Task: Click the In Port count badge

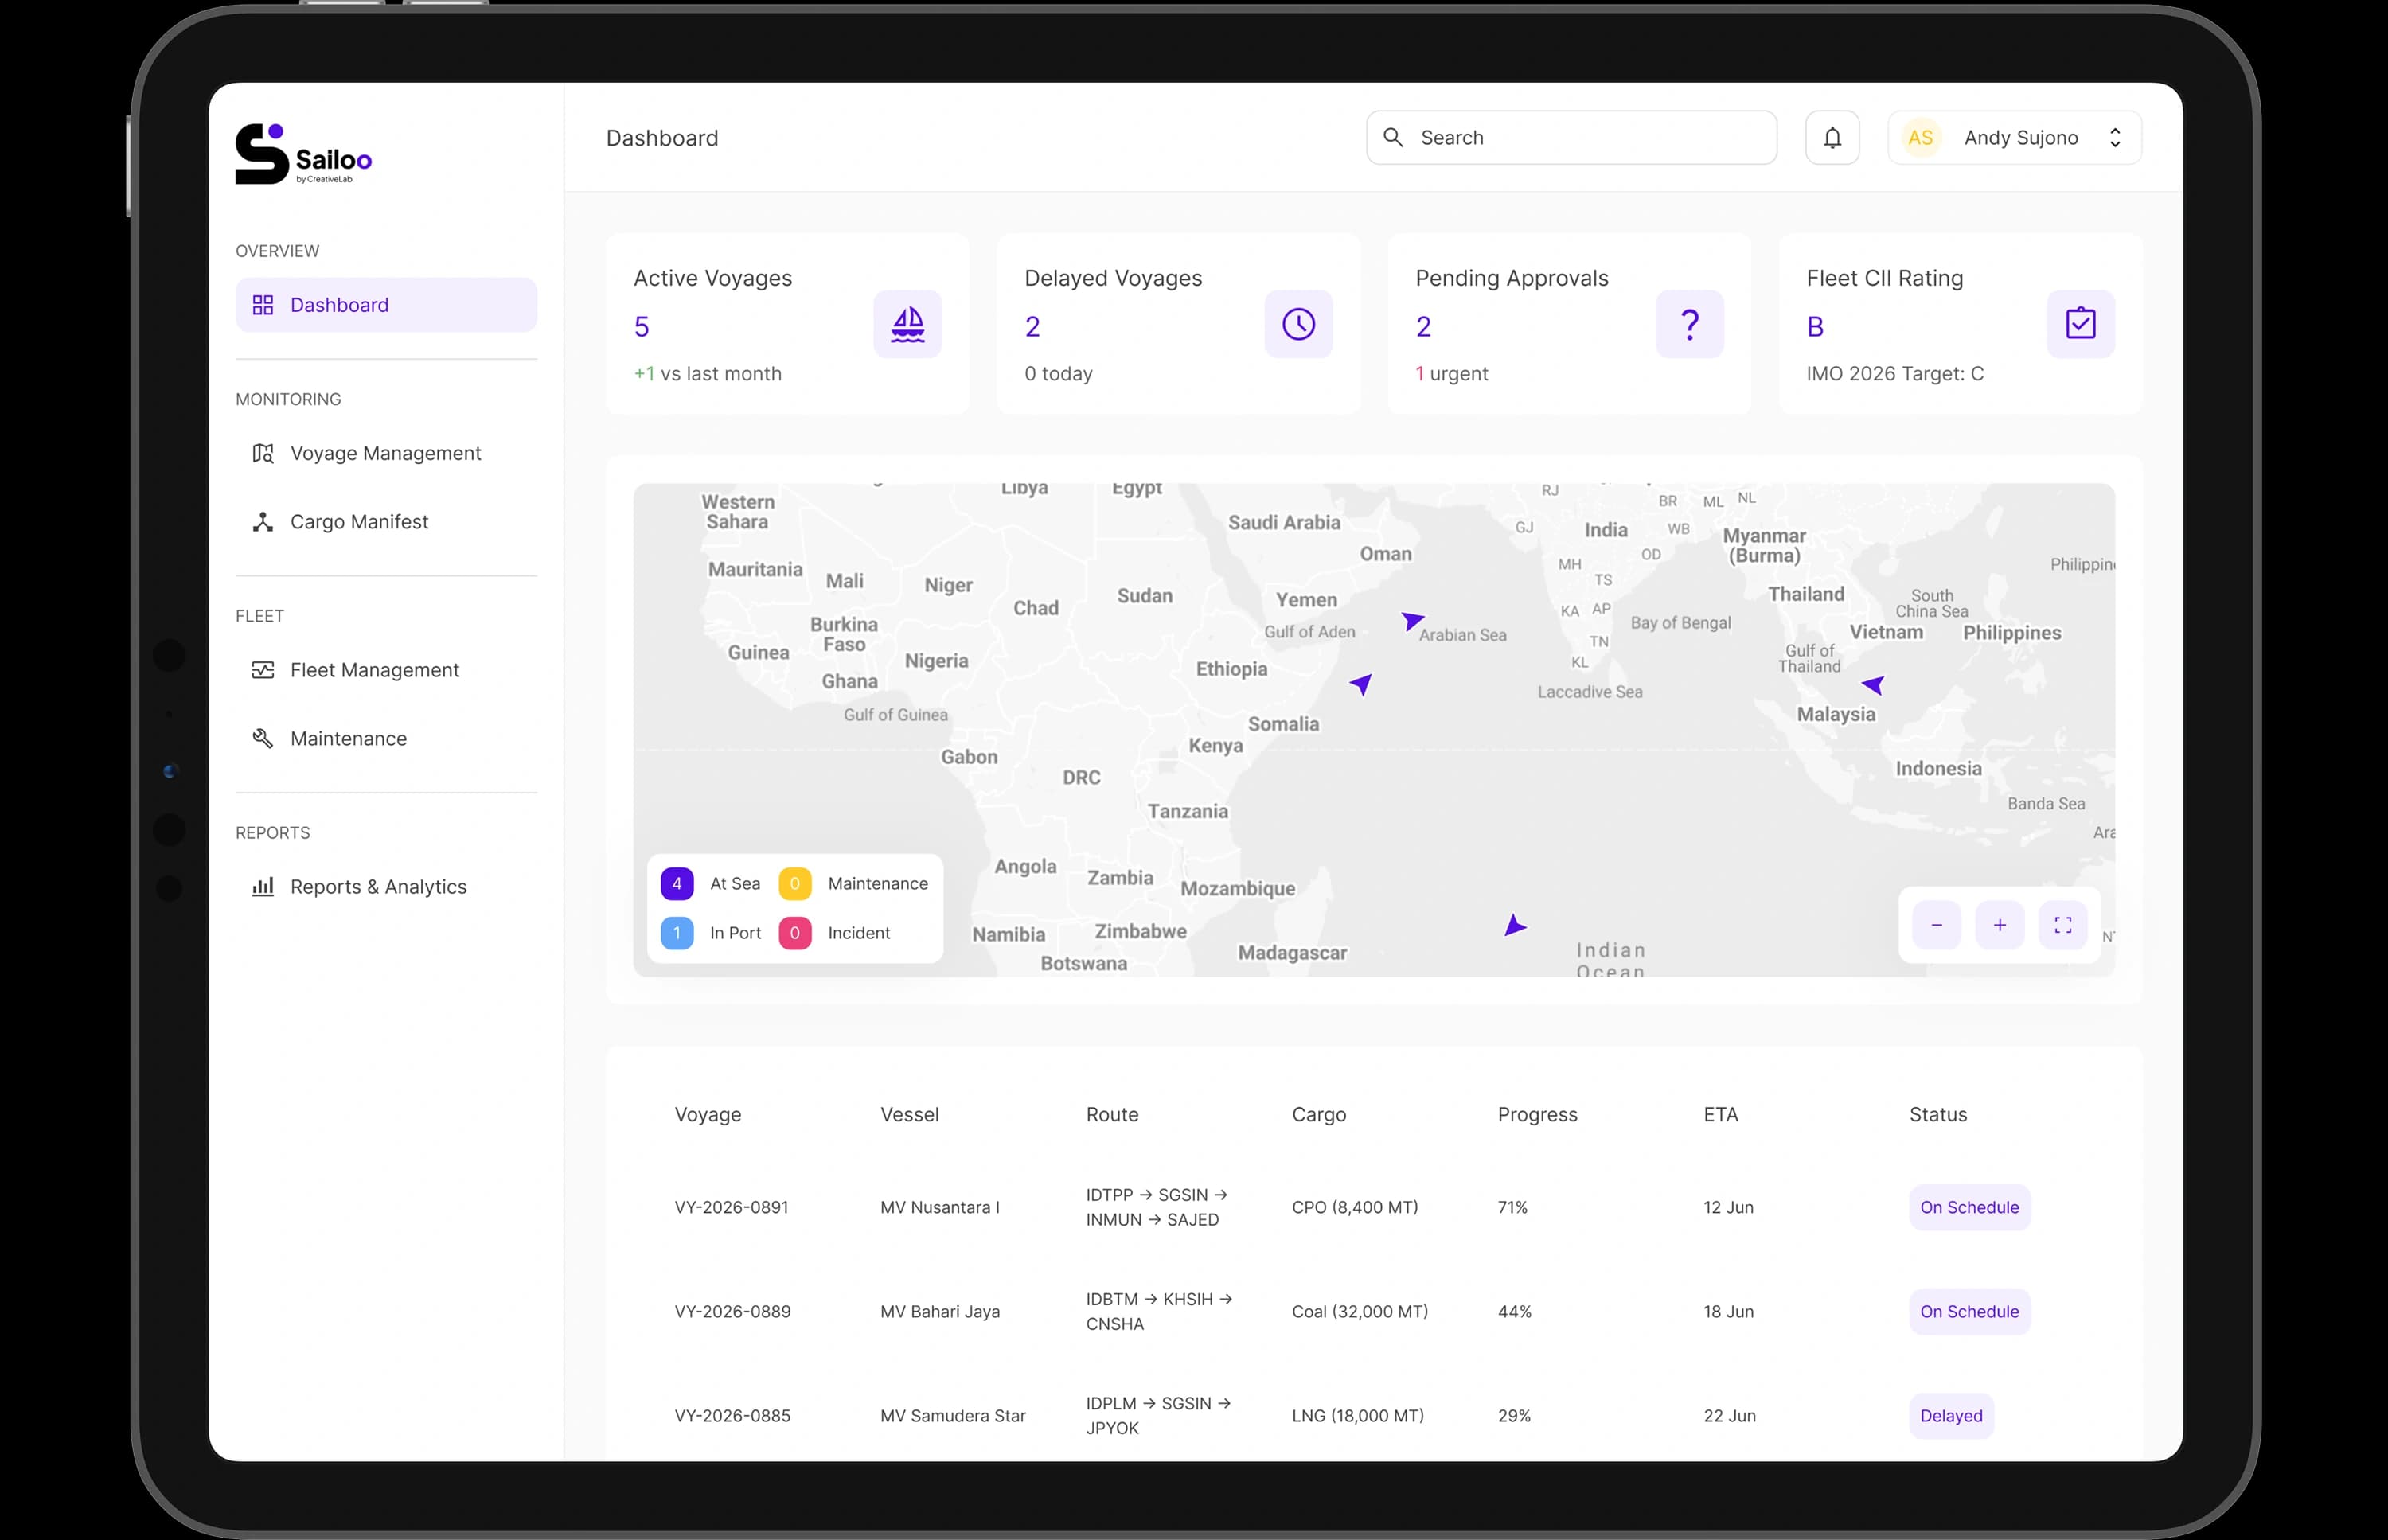Action: click(677, 933)
